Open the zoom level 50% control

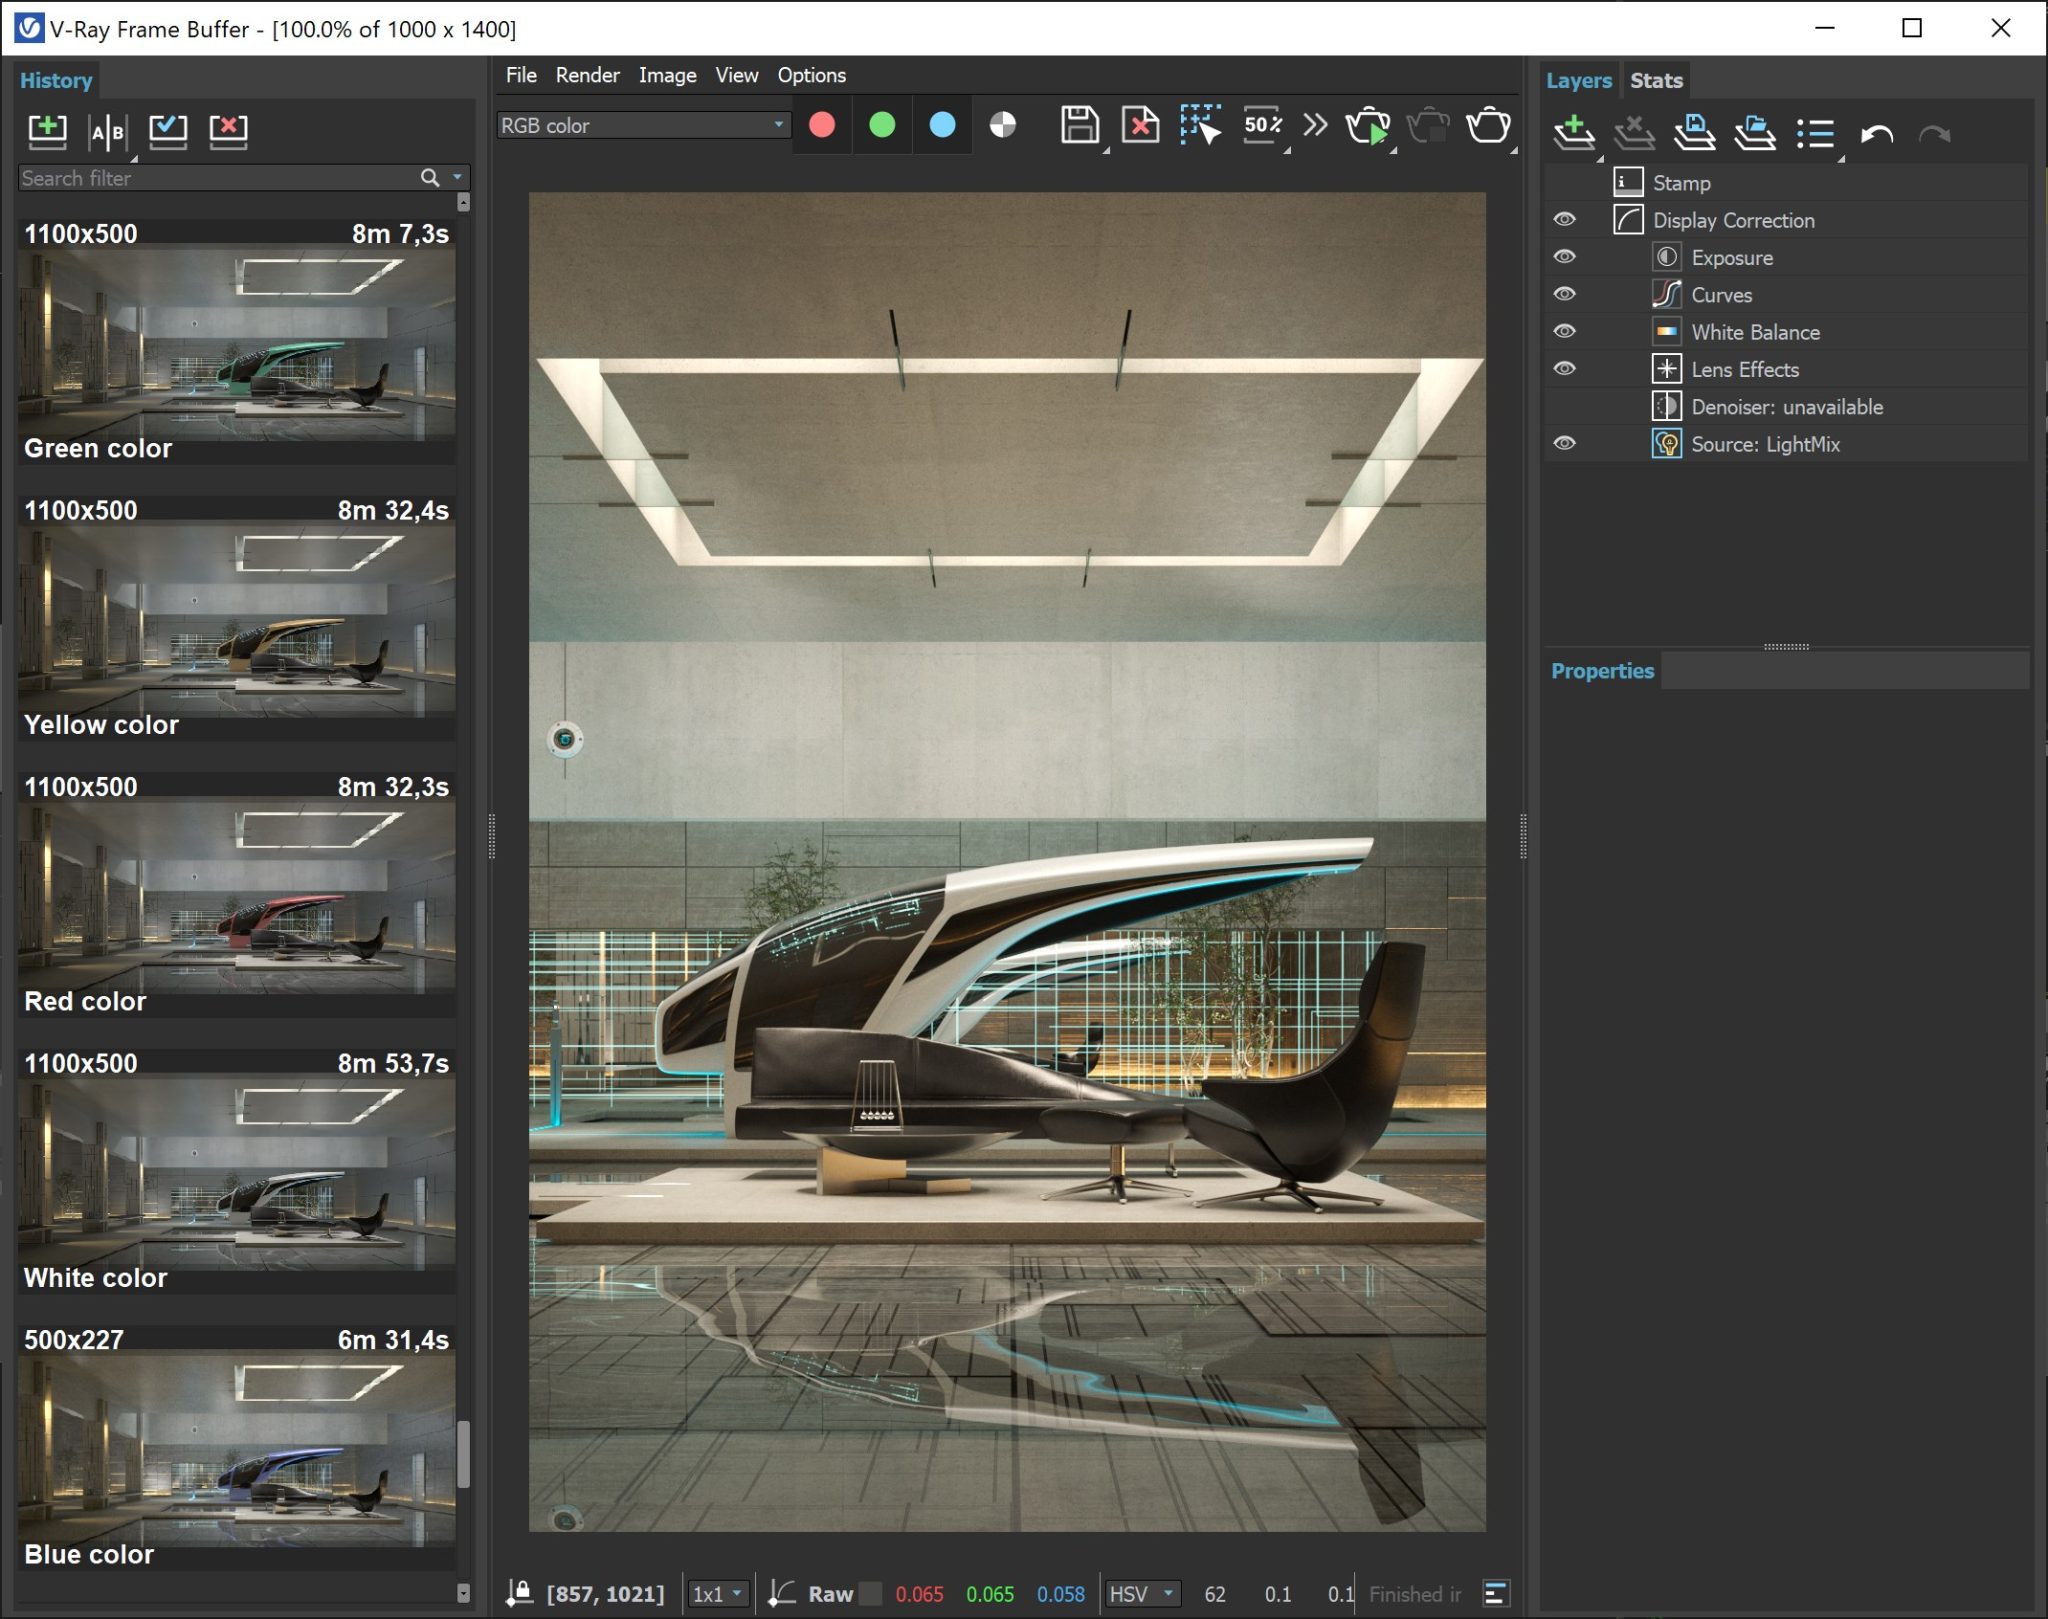click(x=1262, y=126)
